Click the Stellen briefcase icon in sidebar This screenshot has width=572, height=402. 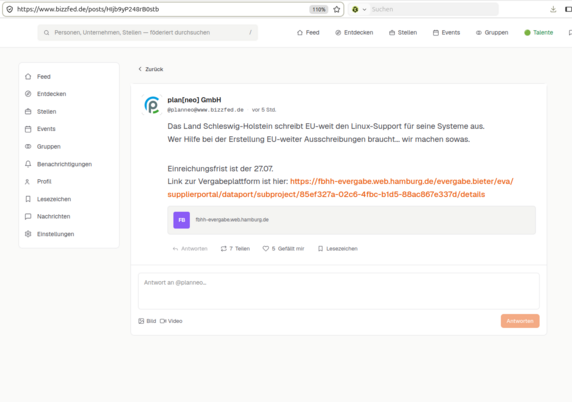[x=28, y=111]
